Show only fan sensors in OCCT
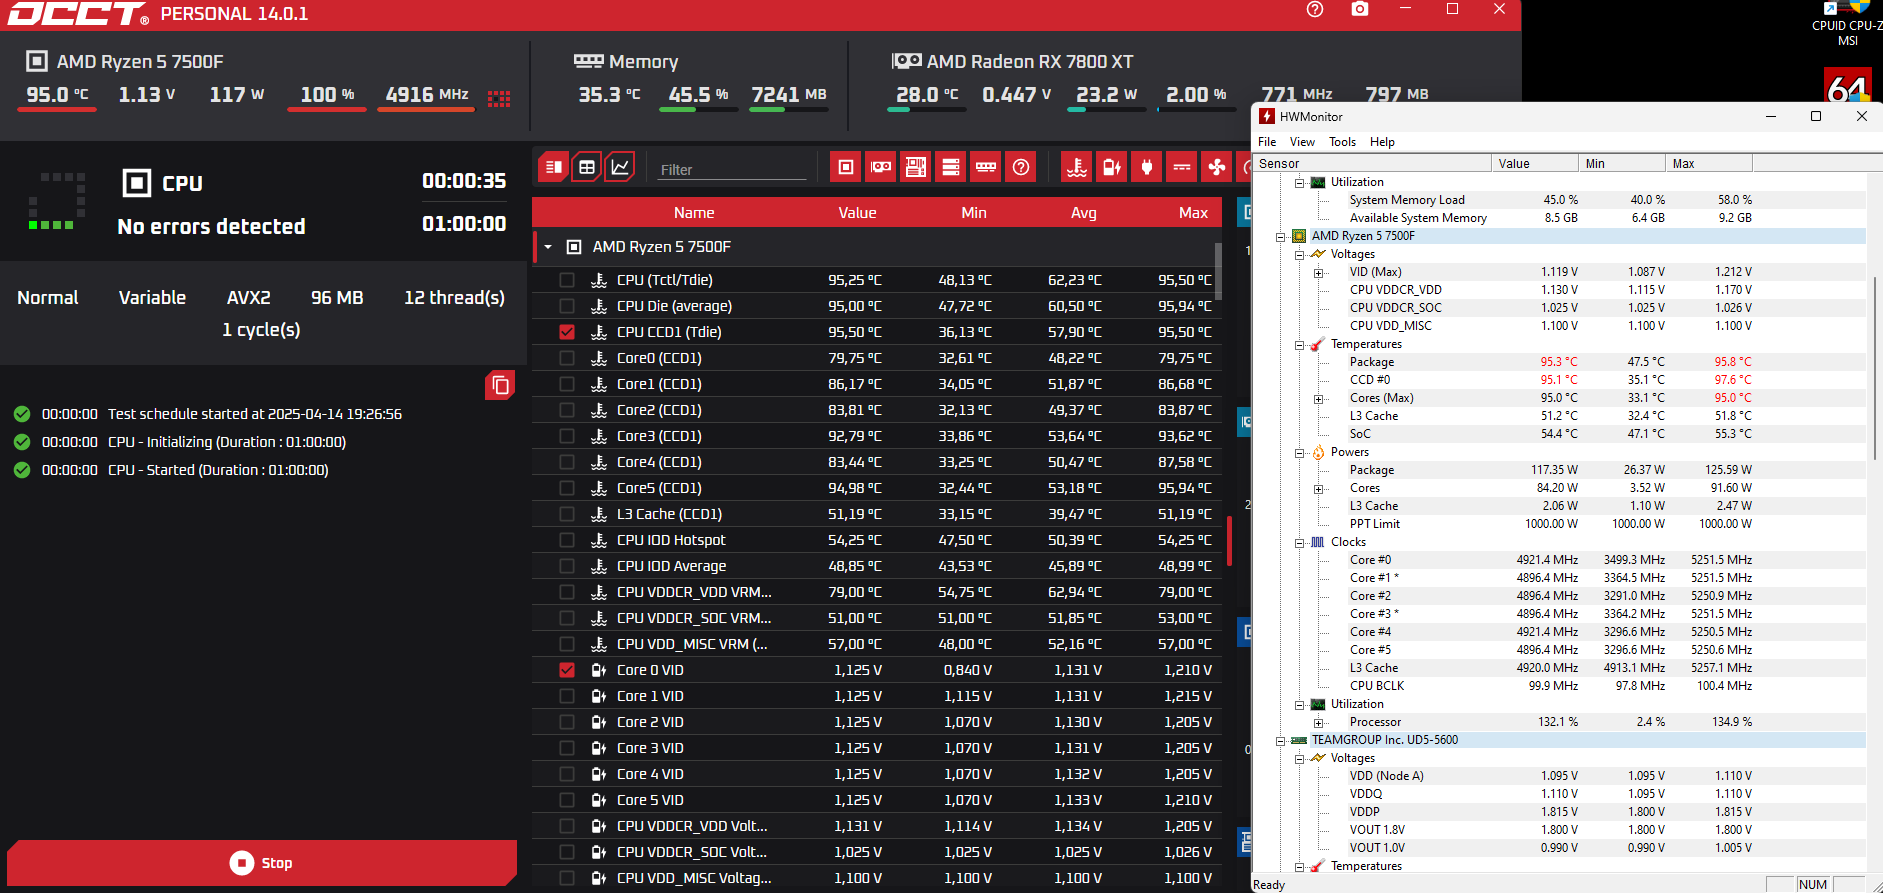Image resolution: width=1883 pixels, height=893 pixels. tap(1217, 167)
